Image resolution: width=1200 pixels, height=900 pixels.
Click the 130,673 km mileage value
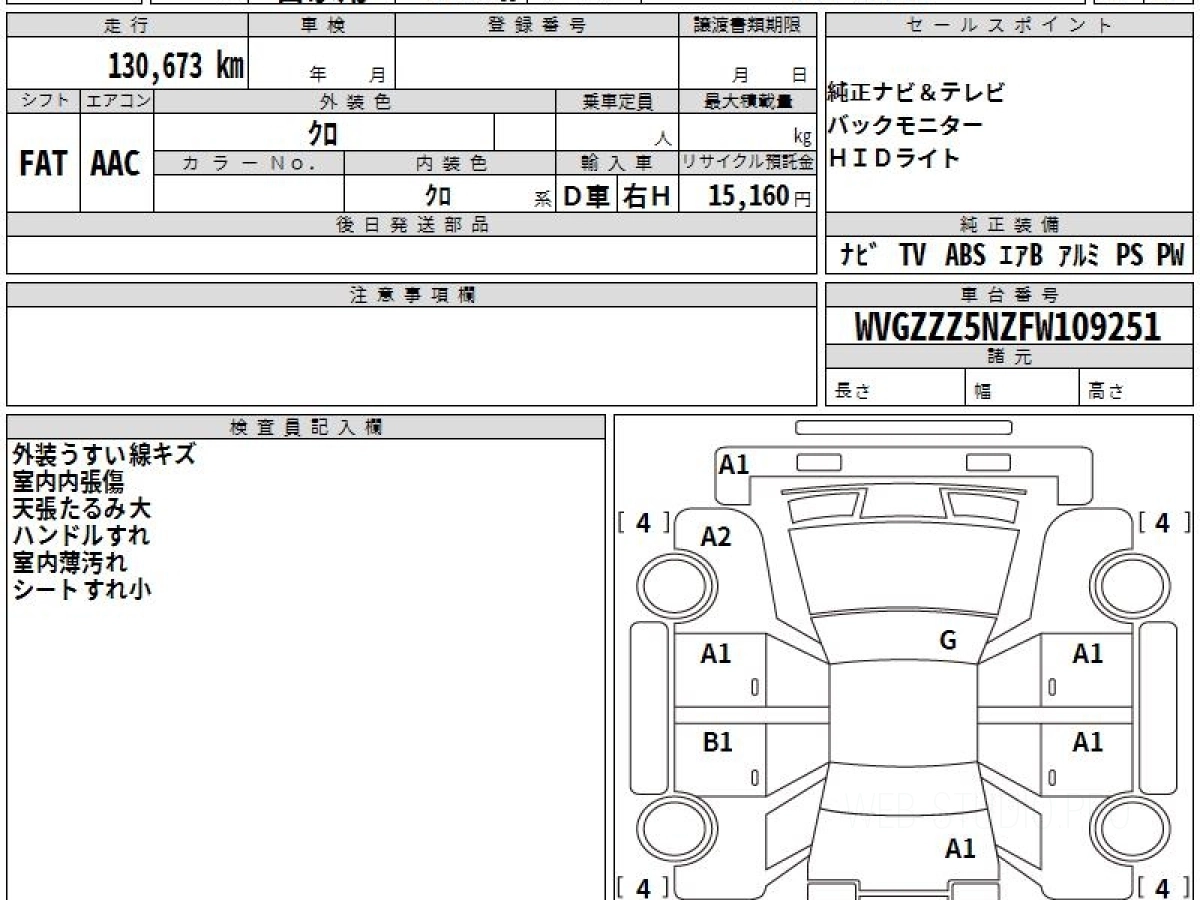coord(176,66)
